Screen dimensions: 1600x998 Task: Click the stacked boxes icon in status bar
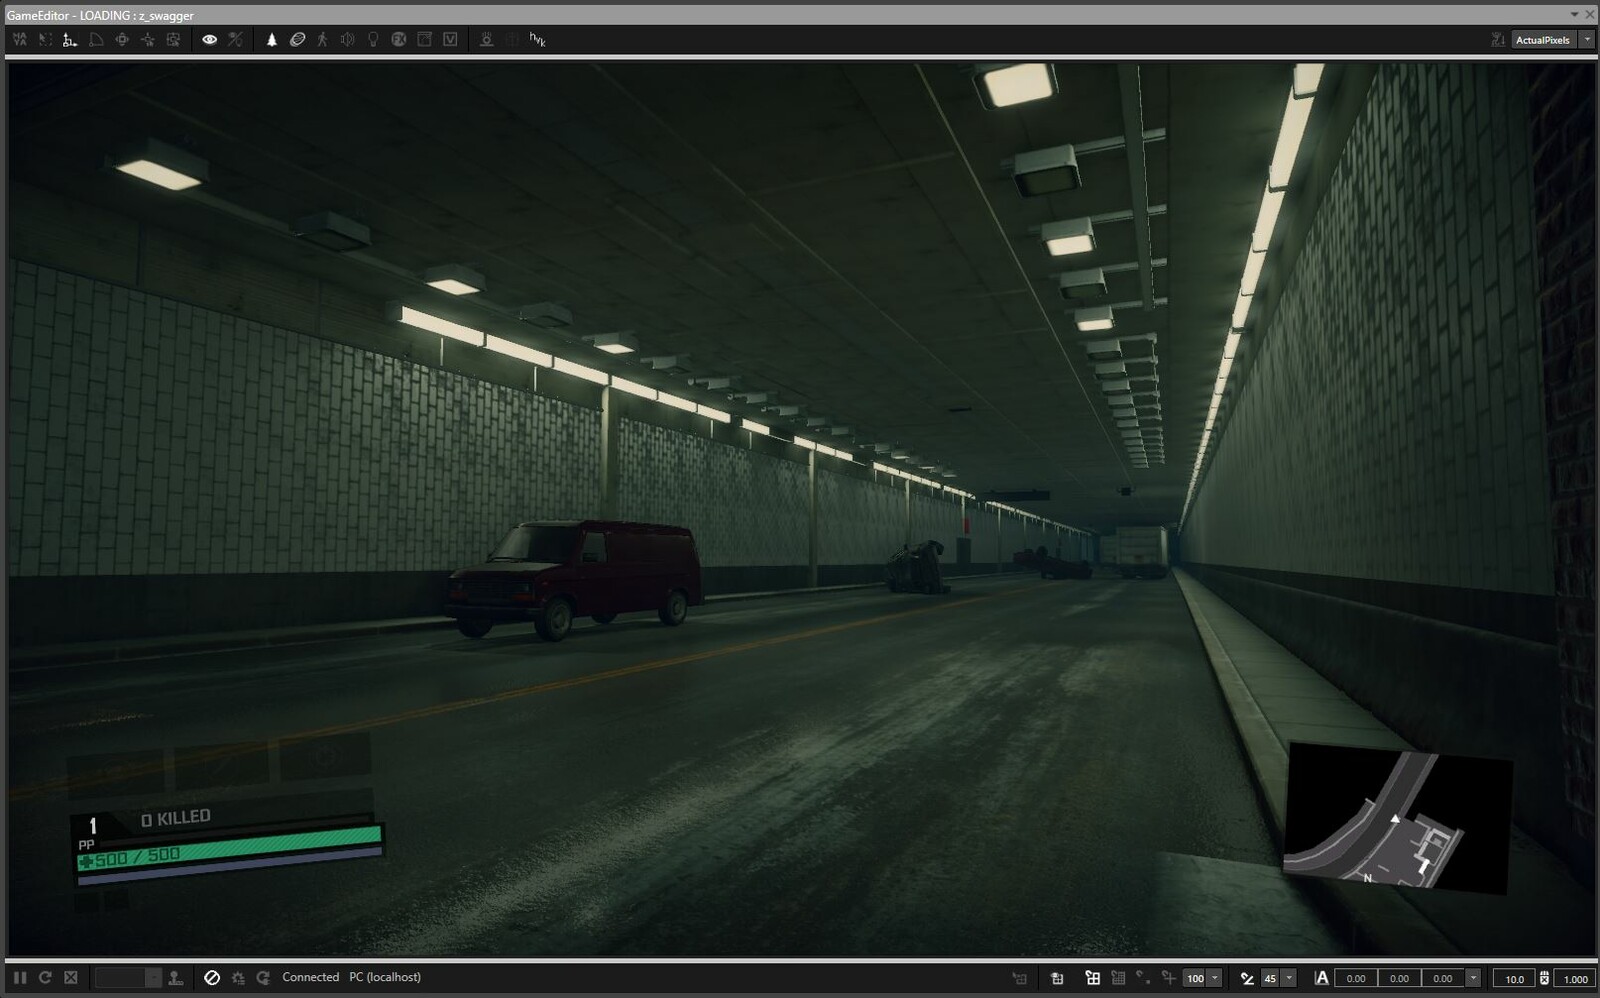(x=1057, y=979)
